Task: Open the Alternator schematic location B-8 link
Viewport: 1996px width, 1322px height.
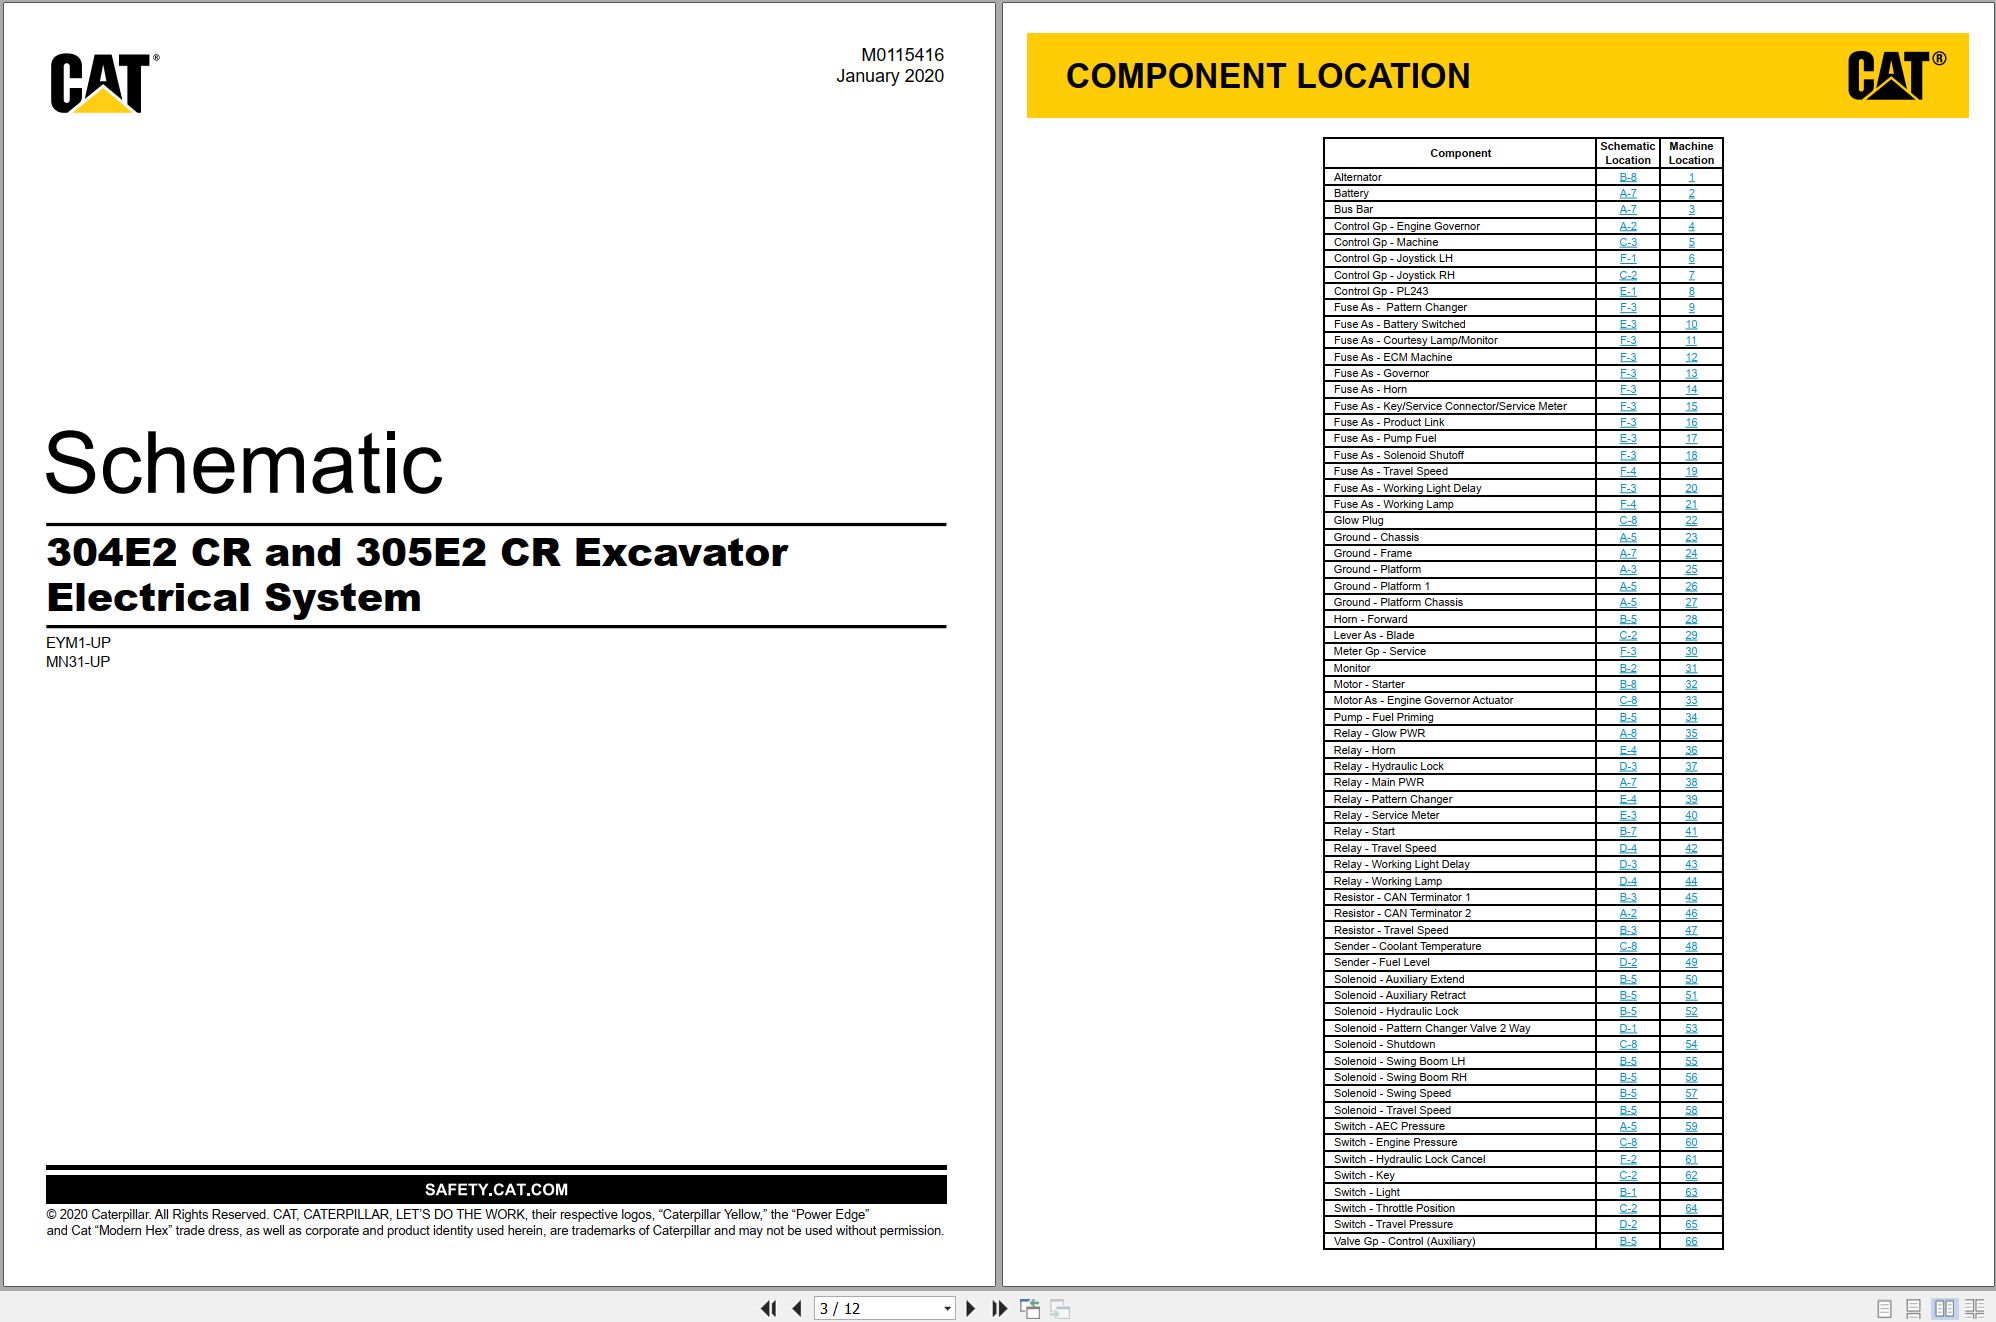Action: tap(1628, 177)
